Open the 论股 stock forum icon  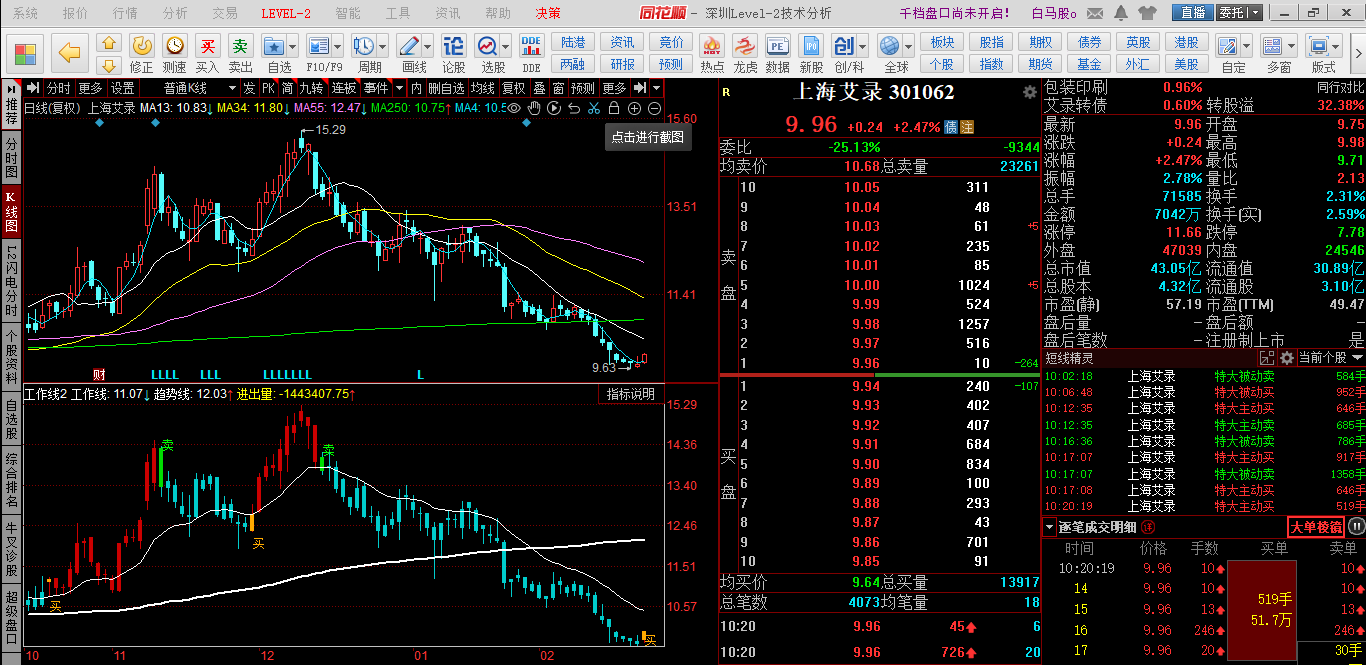pos(454,53)
